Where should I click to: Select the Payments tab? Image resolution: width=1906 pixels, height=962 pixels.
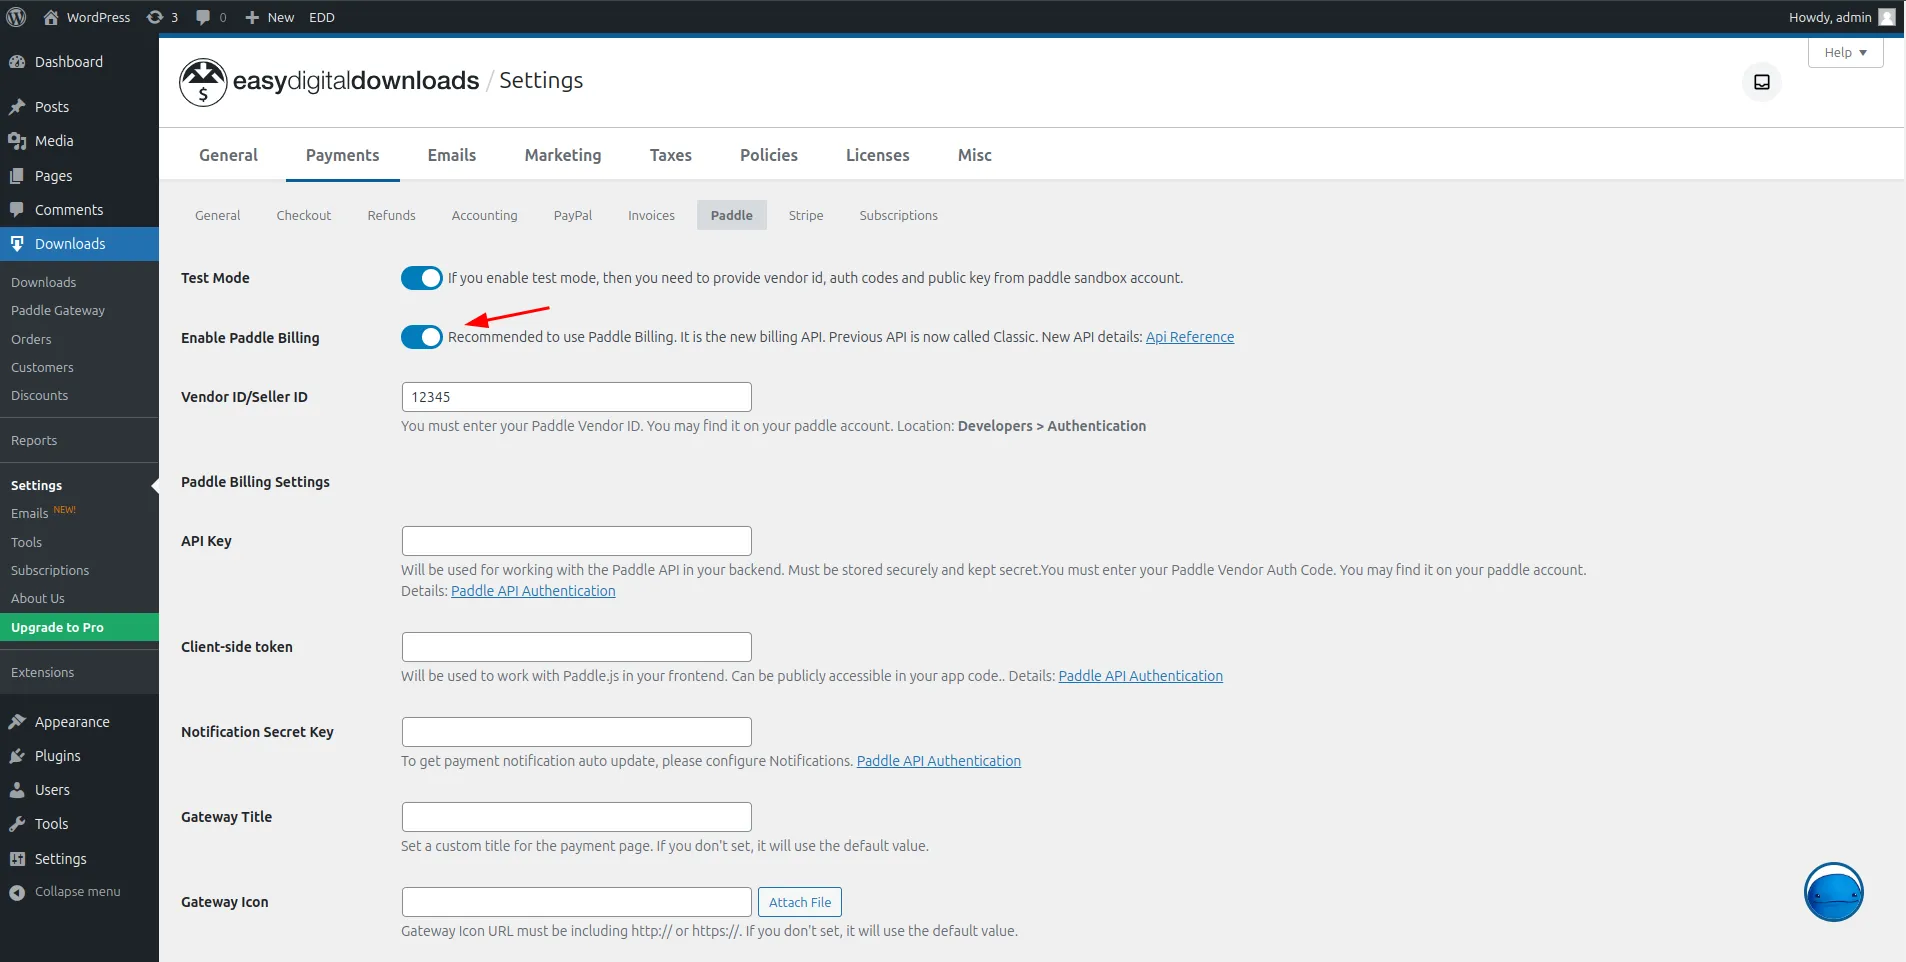point(343,155)
